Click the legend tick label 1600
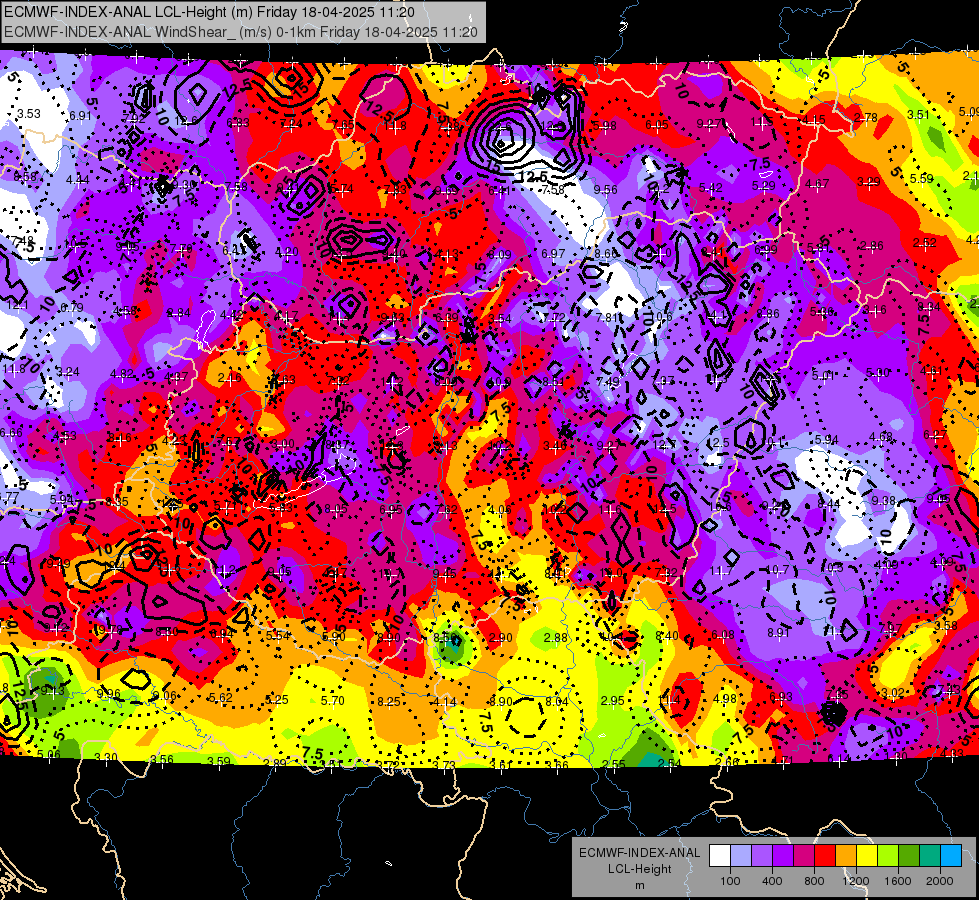This screenshot has height=900, width=979. (898, 881)
